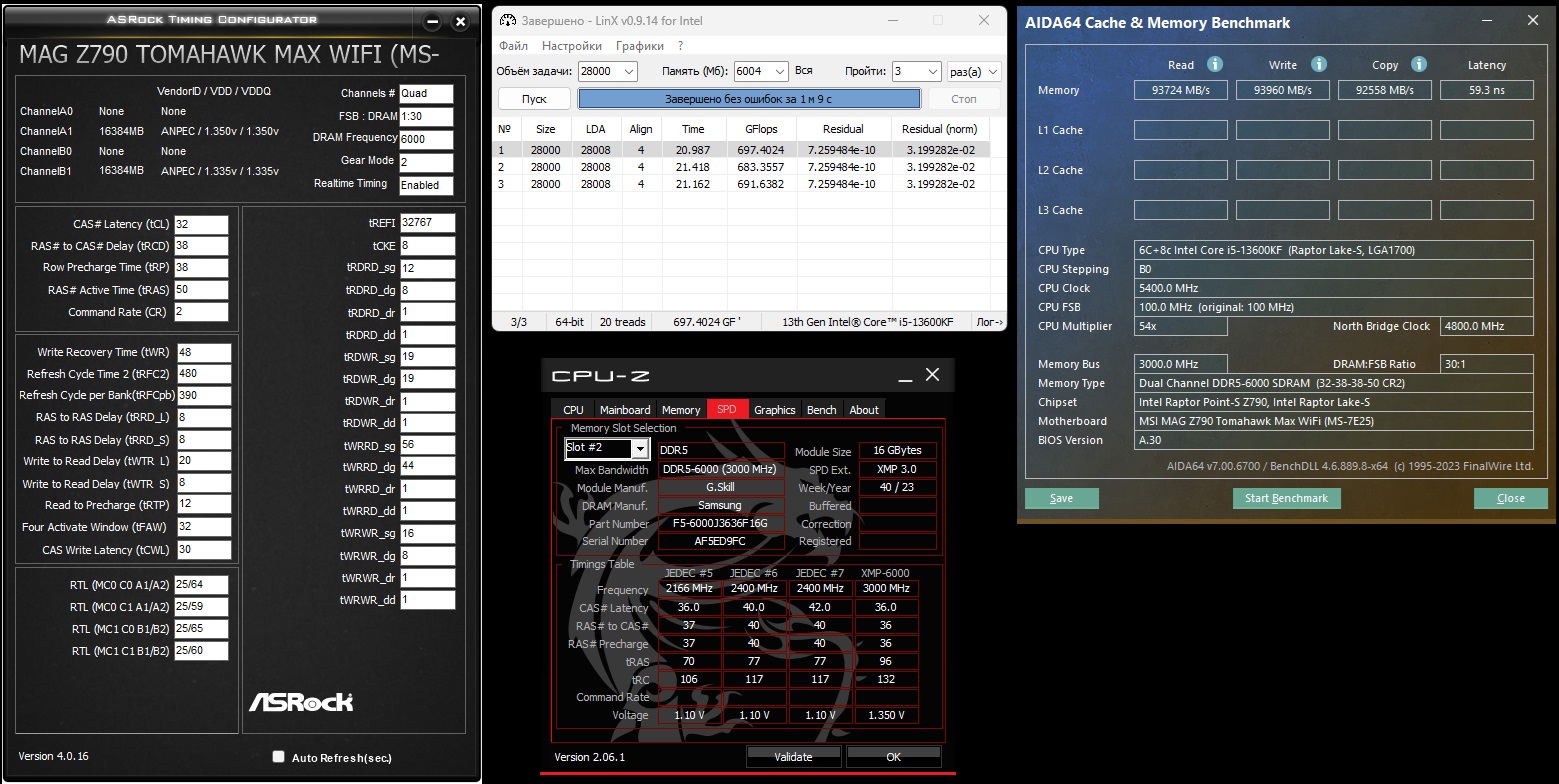Click the Residual (norm) column header
The height and width of the screenshot is (784, 1559).
(x=941, y=129)
